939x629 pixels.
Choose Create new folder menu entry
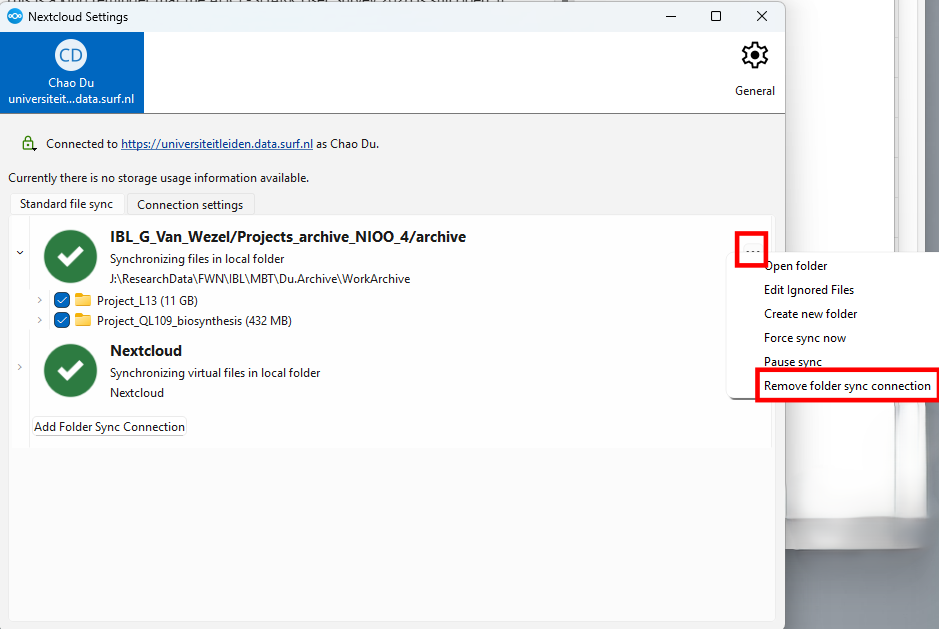point(810,314)
